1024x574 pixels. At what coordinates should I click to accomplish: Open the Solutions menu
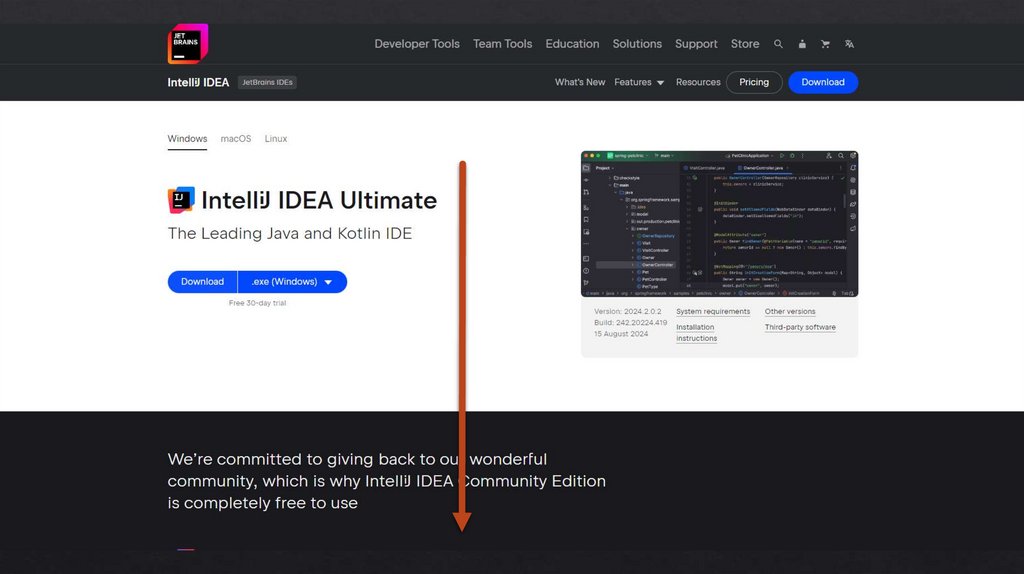(x=637, y=44)
